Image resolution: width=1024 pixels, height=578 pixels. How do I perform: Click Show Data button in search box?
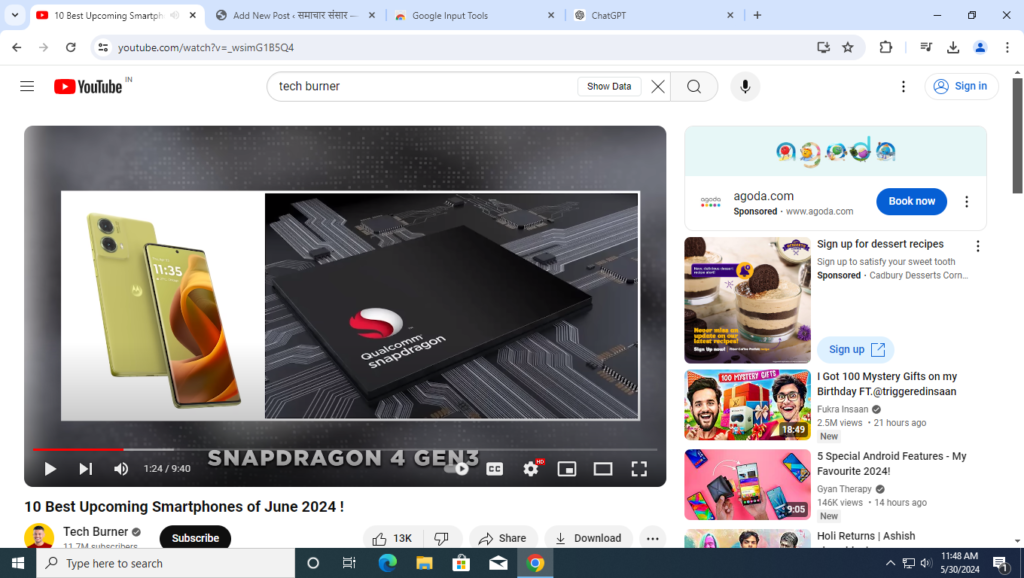point(609,86)
